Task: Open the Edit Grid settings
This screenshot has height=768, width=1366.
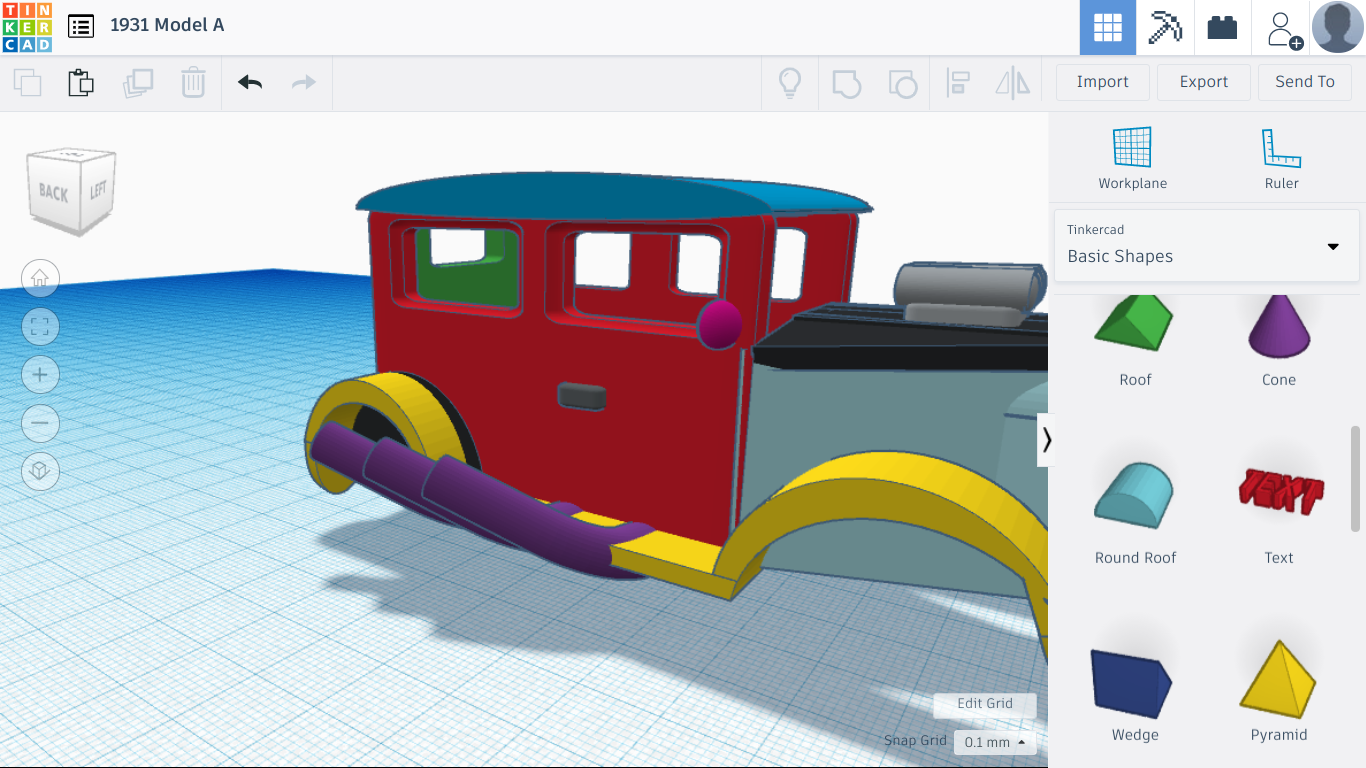Action: (985, 704)
